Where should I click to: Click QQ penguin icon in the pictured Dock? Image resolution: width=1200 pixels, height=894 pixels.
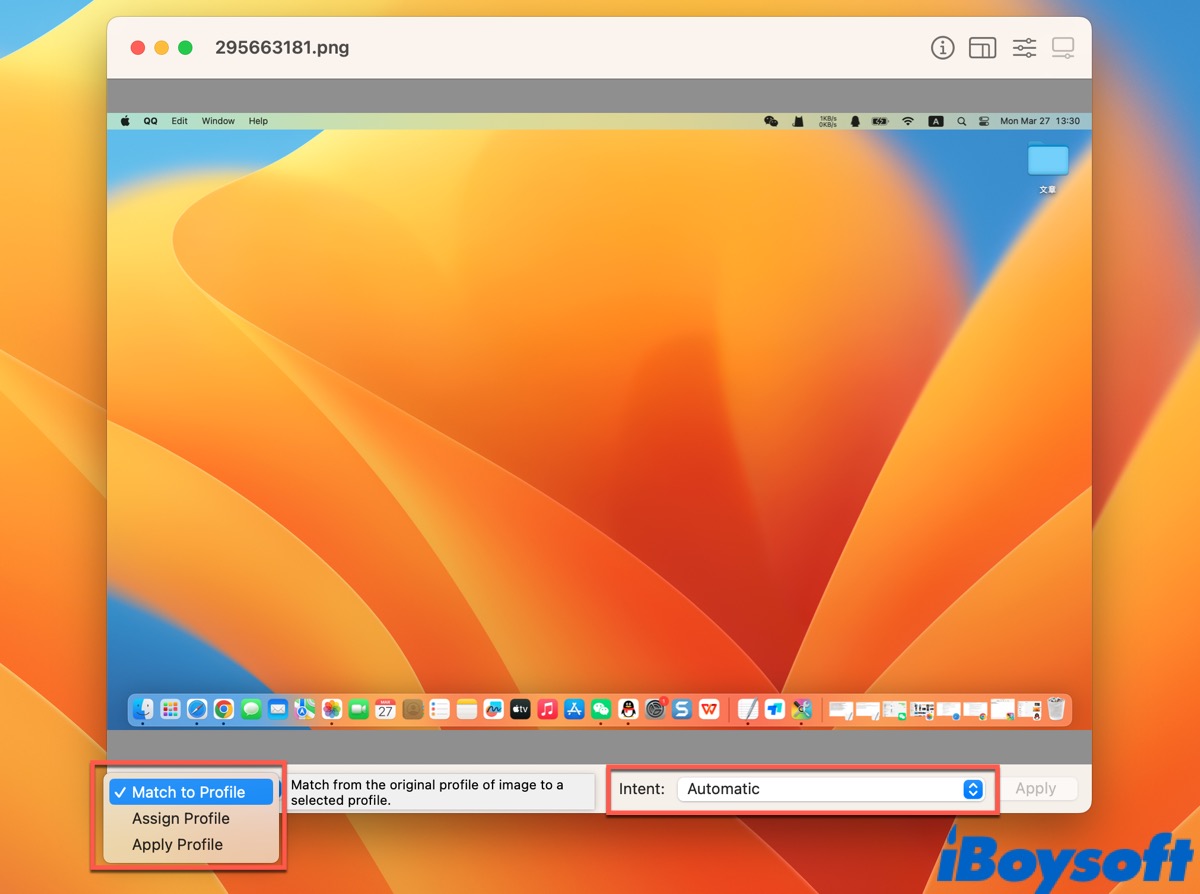(x=628, y=709)
